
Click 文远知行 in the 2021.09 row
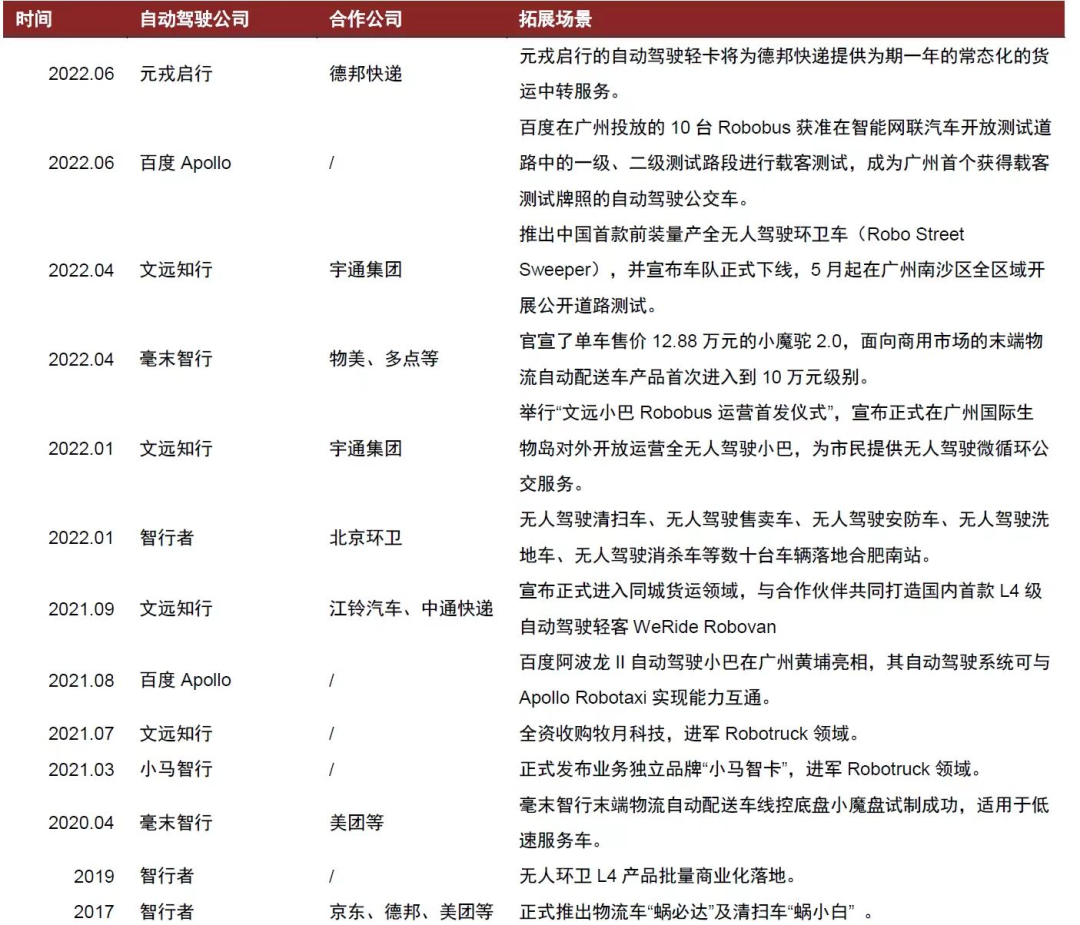(176, 609)
